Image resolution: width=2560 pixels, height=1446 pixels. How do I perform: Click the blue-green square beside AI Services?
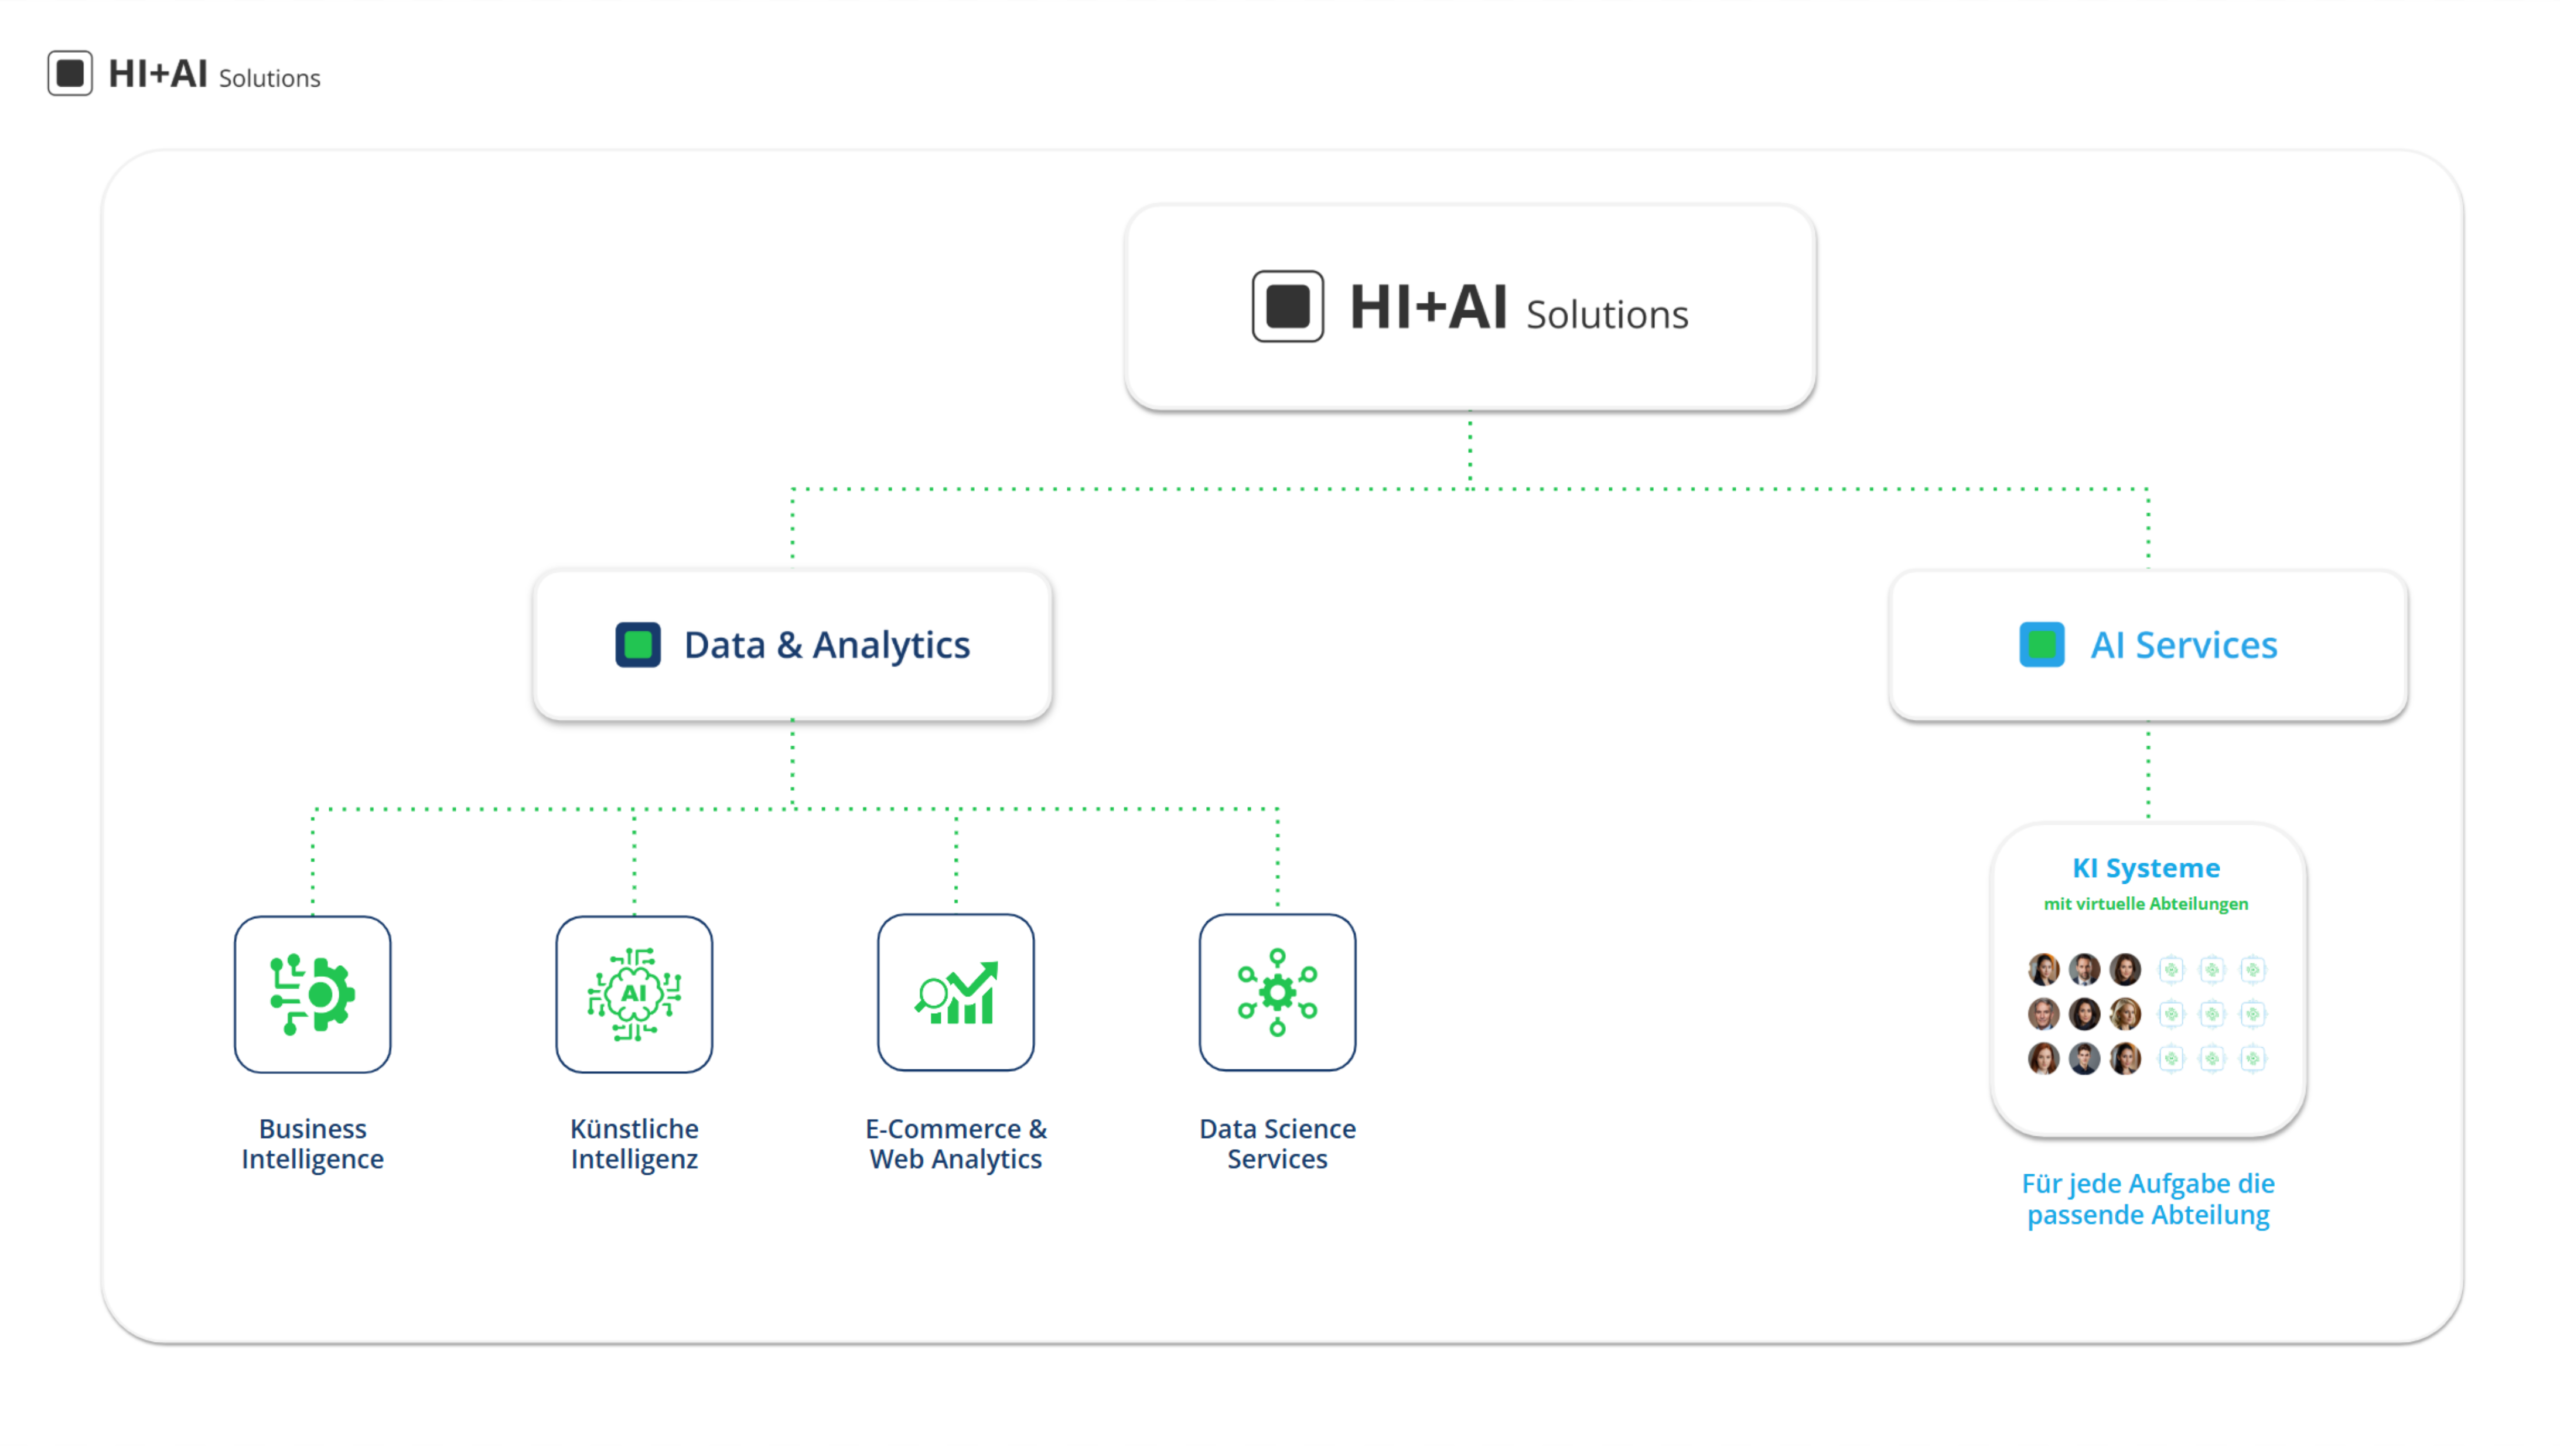pyautogui.click(x=2041, y=645)
